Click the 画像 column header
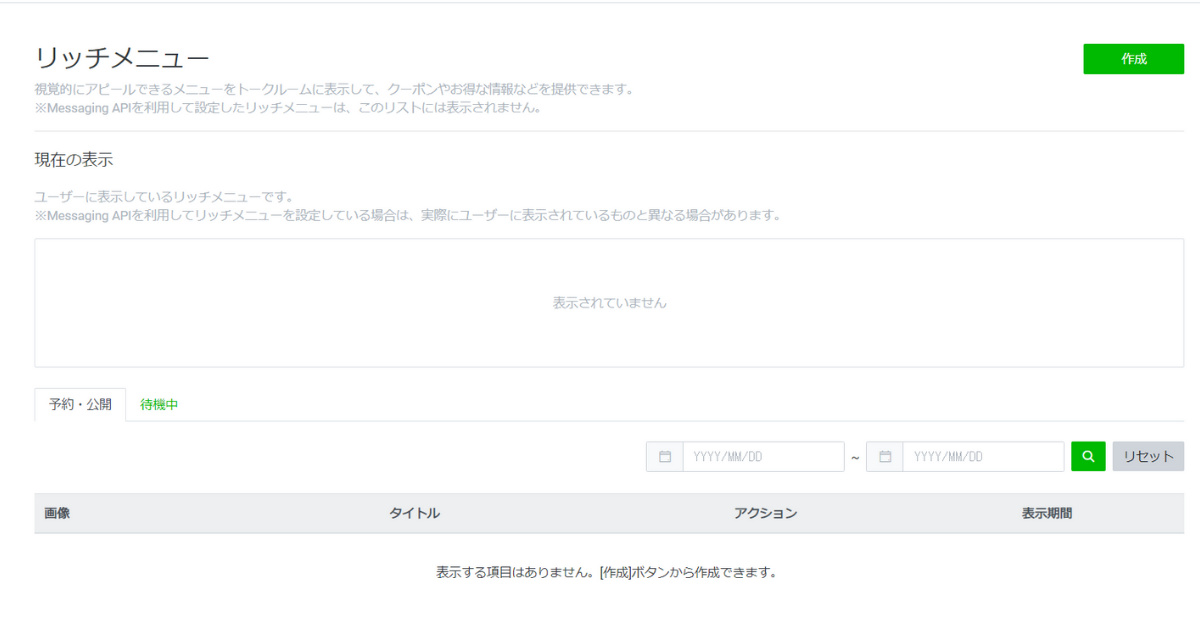1200x630 pixels. [57, 513]
